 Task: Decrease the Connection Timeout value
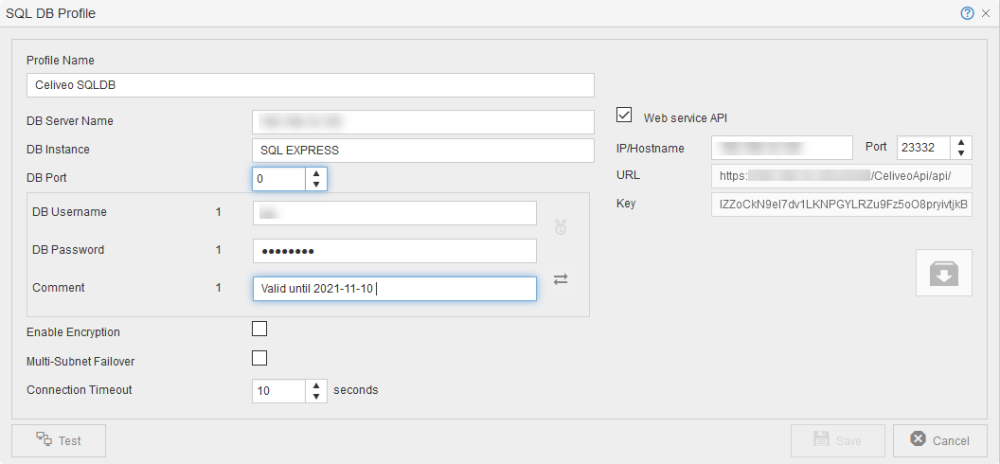(317, 396)
